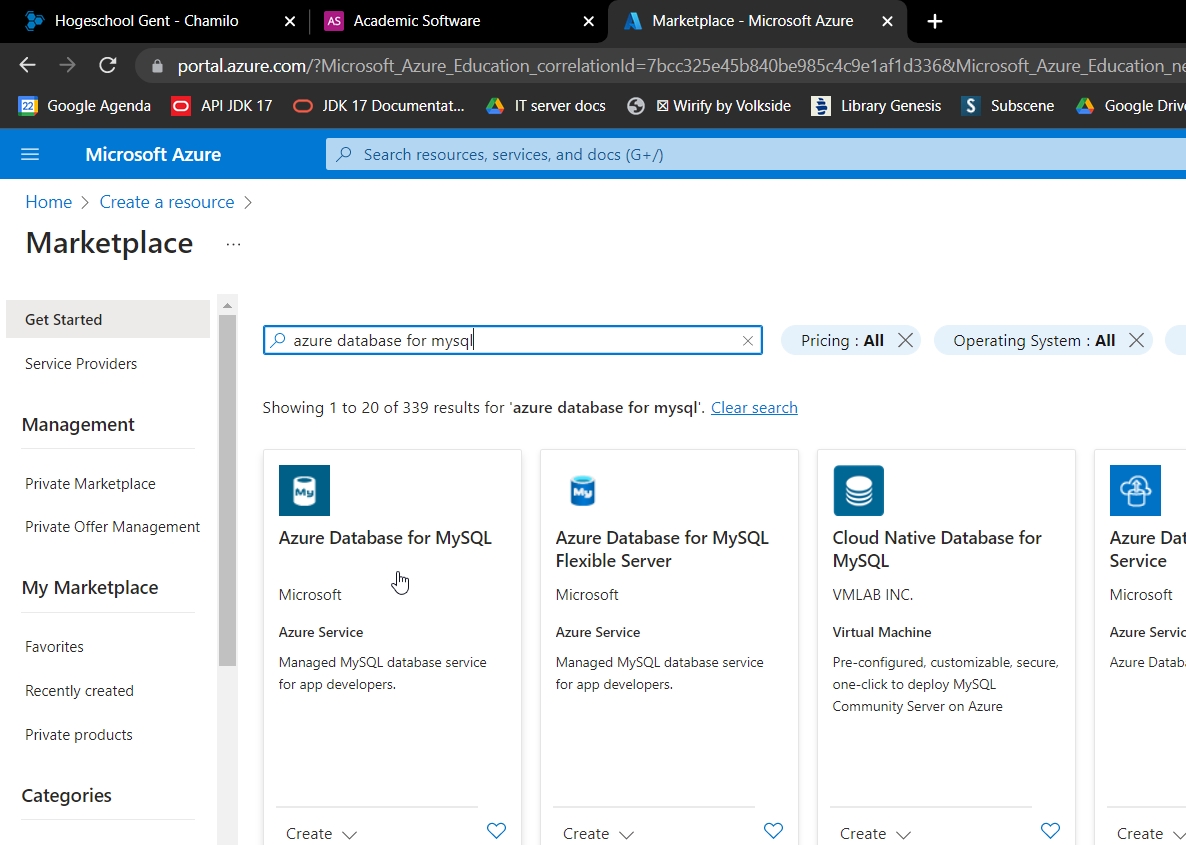
Task: Go to Create a resource breadcrumb
Action: click(x=166, y=202)
